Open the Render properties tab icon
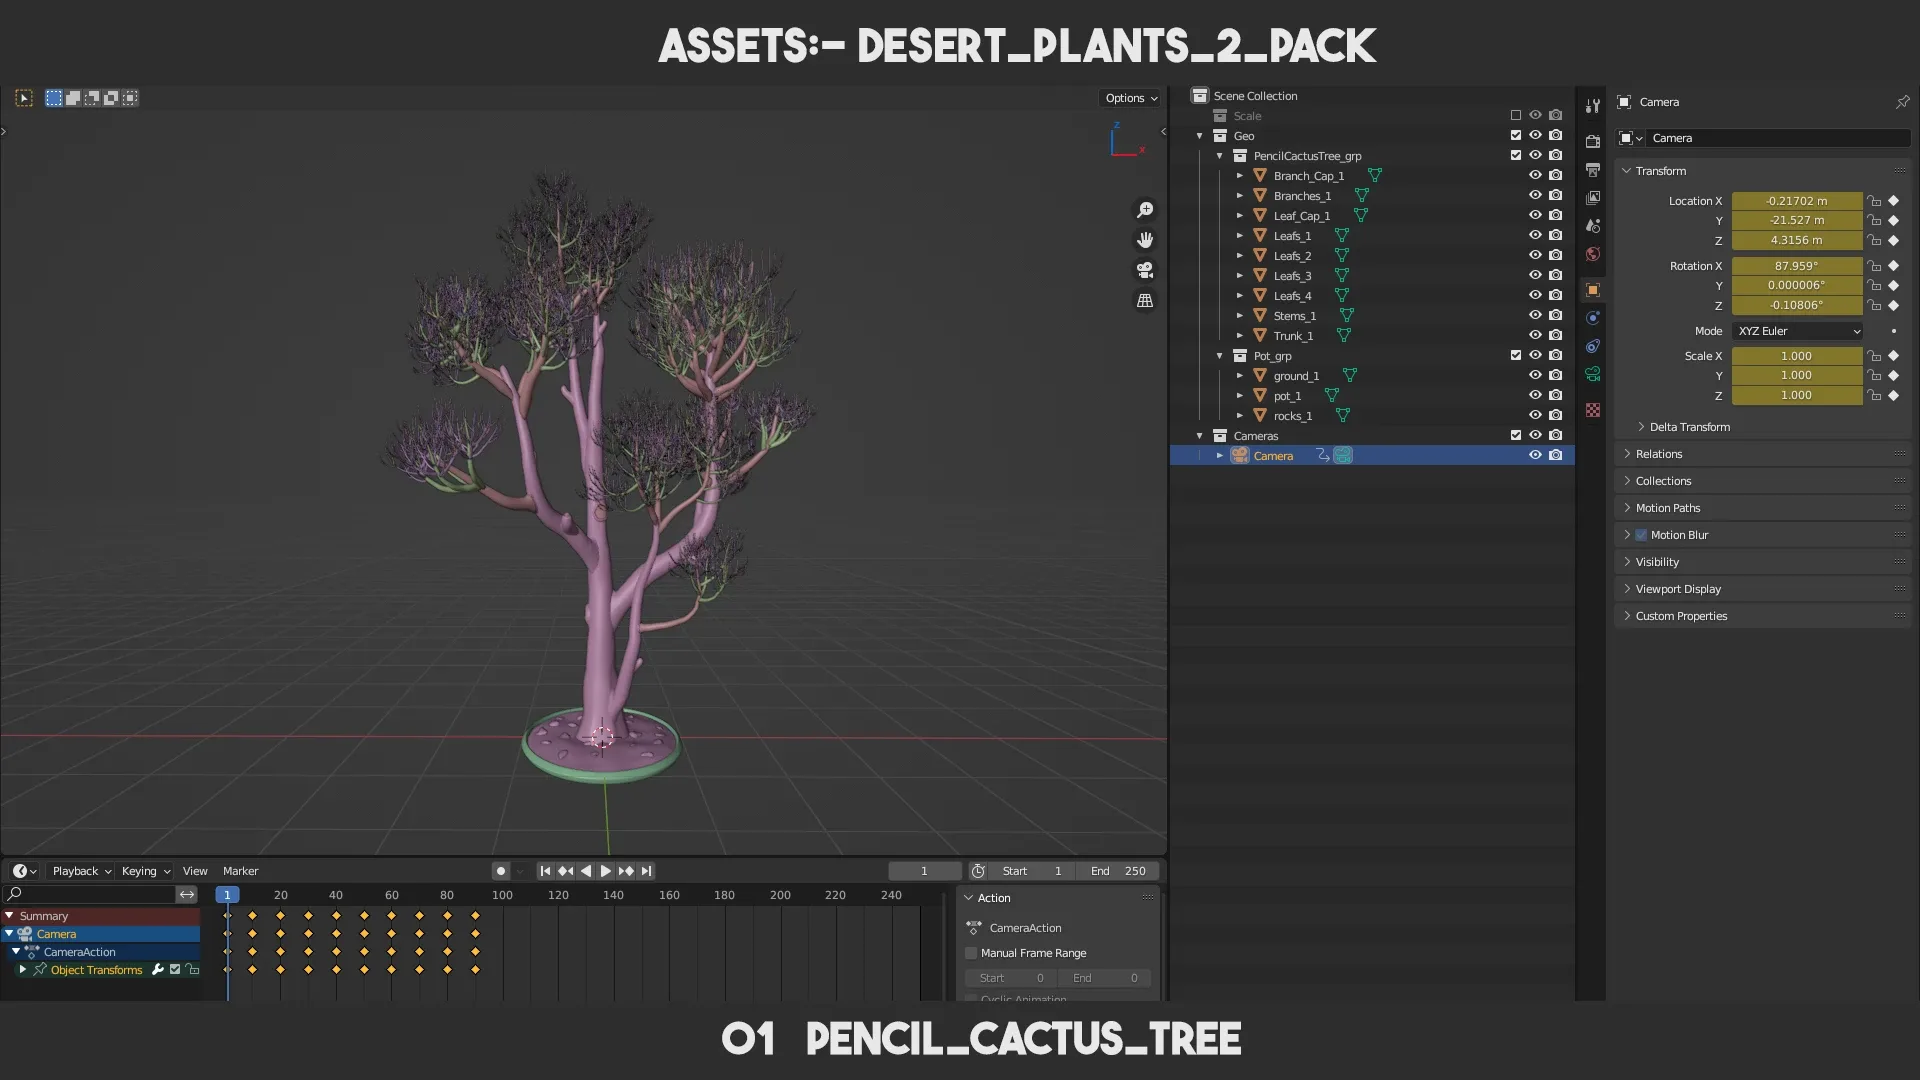The width and height of the screenshot is (1920, 1080). coord(1593,141)
